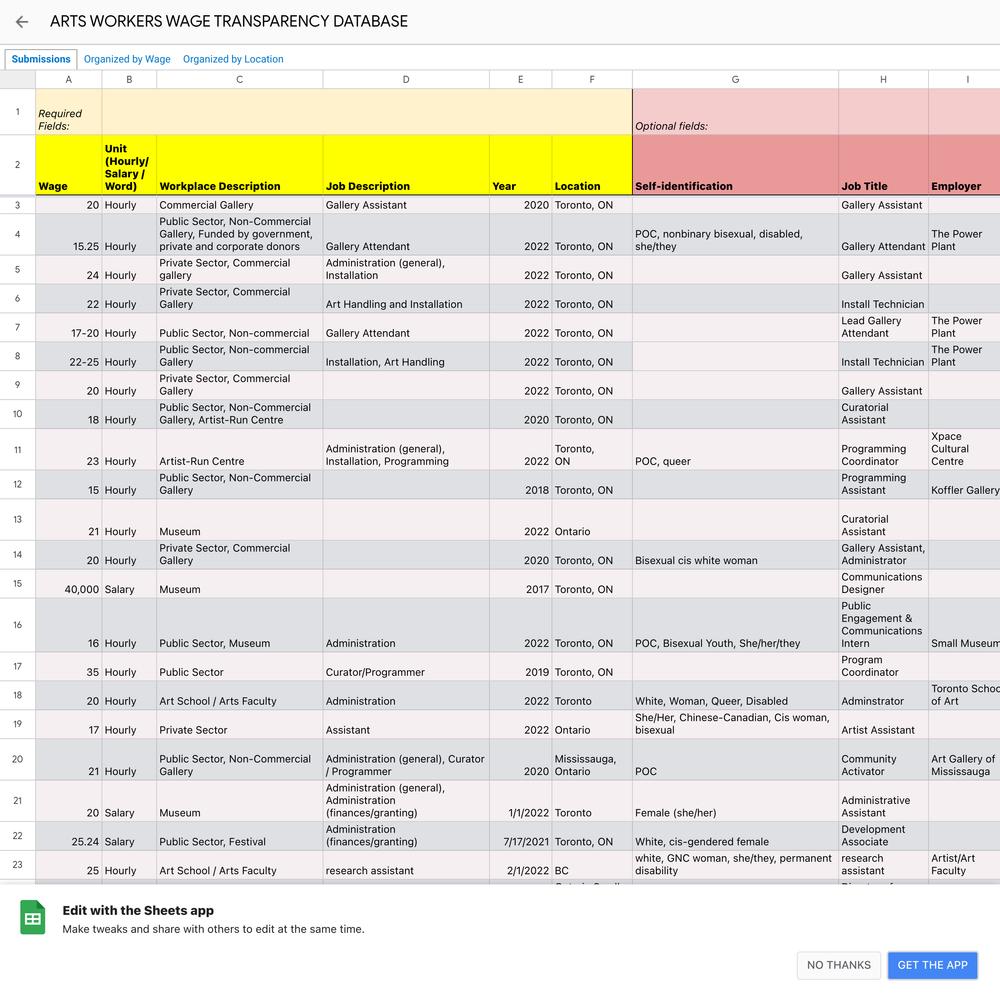Select the 2/1/2022 year cell
Screen dimensions: 1000x1000
(520, 865)
